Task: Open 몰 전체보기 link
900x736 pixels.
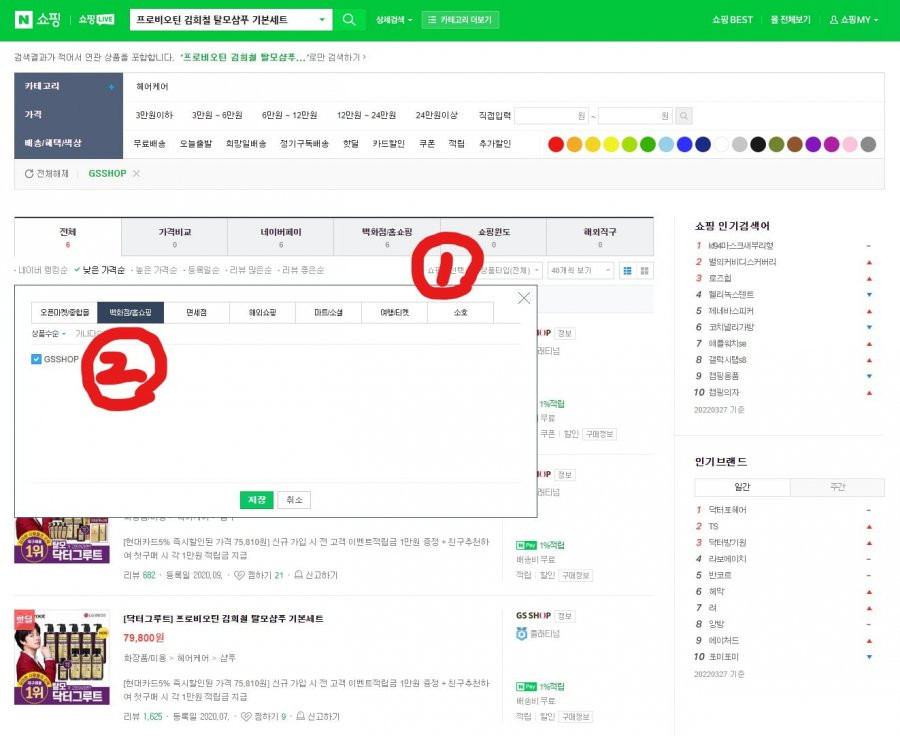Action: click(790, 20)
